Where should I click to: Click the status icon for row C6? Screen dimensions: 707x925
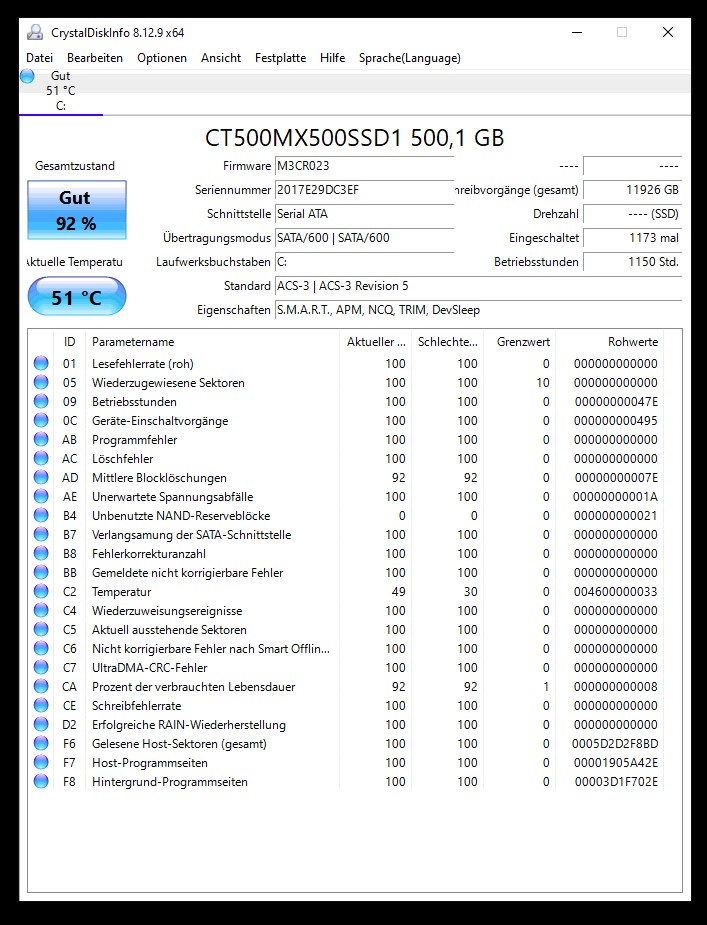tap(41, 648)
